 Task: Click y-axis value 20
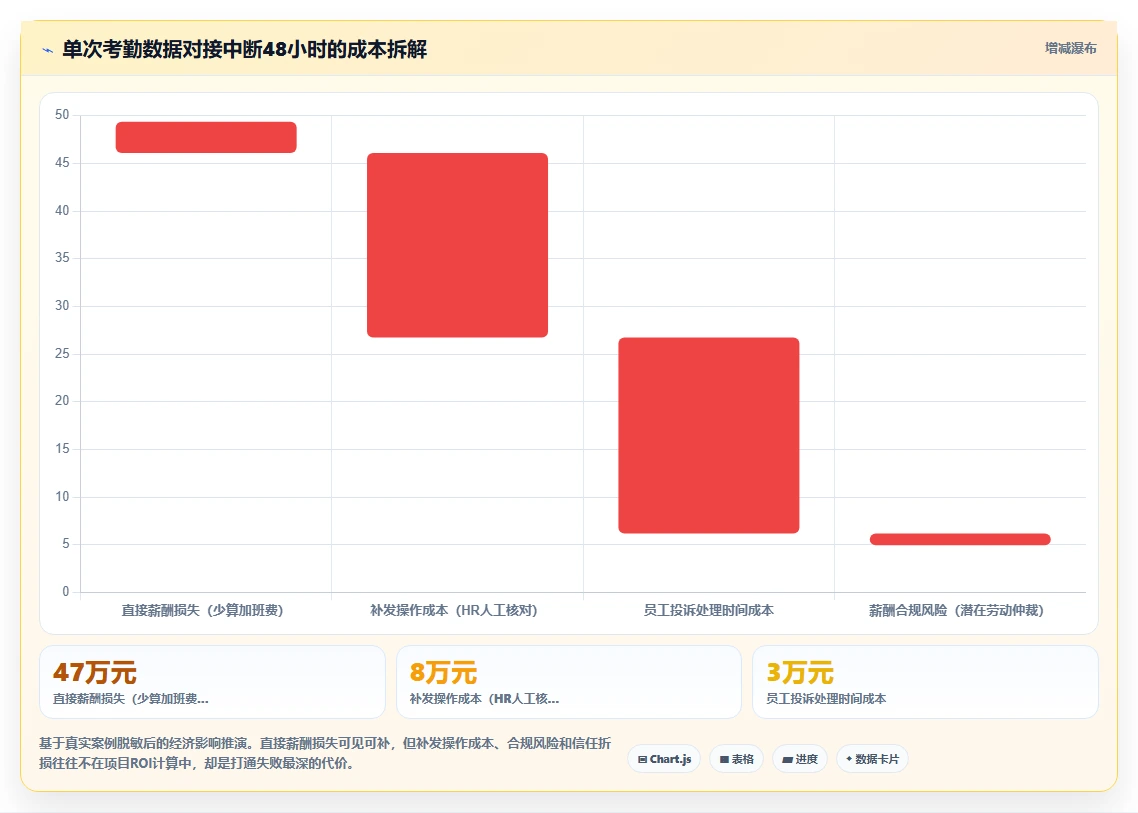(x=62, y=401)
